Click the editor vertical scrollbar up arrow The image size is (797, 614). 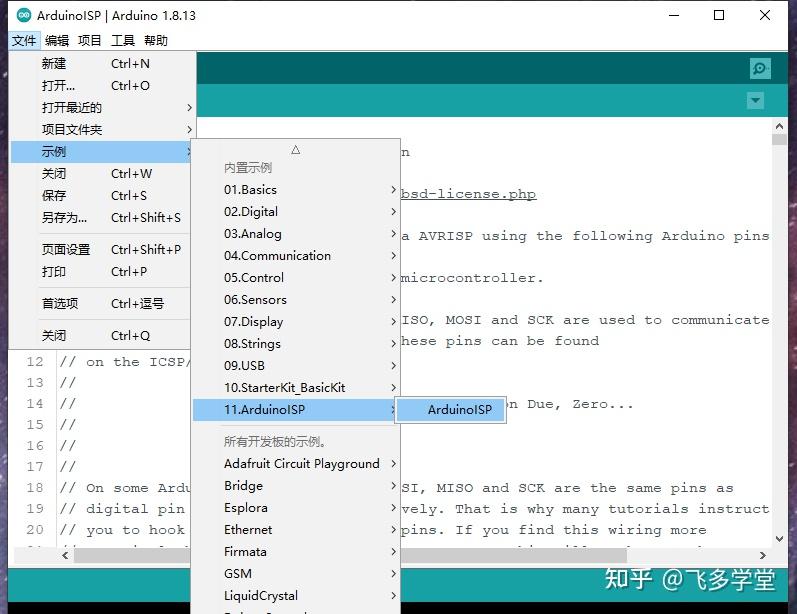(x=779, y=126)
